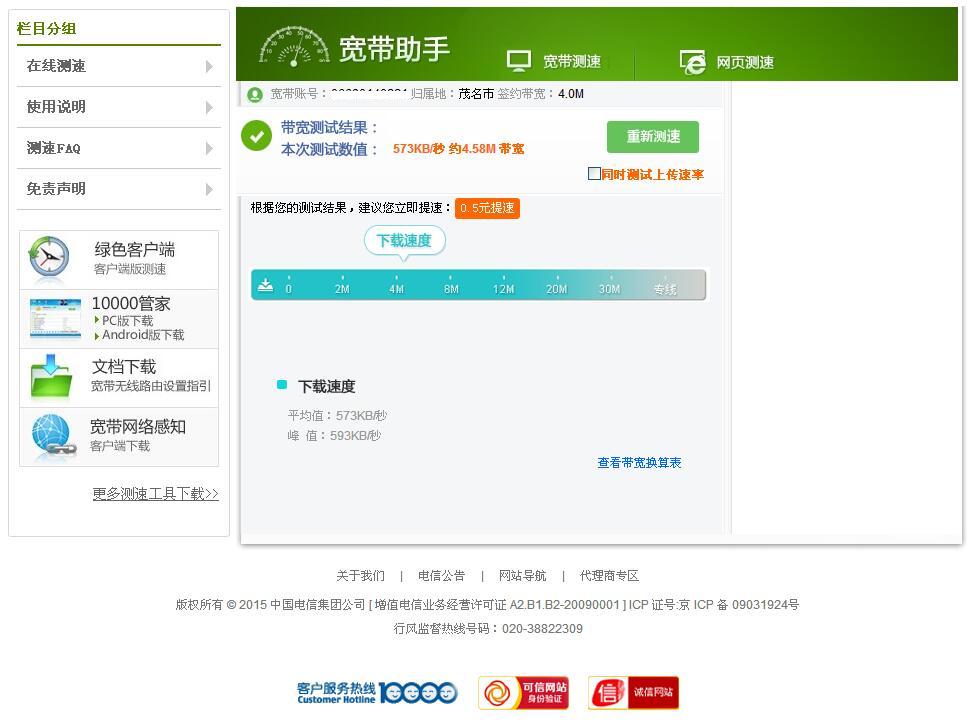This screenshot has width=967, height=722.
Task: Open 更多测速工具下载 link
Action: (155, 494)
